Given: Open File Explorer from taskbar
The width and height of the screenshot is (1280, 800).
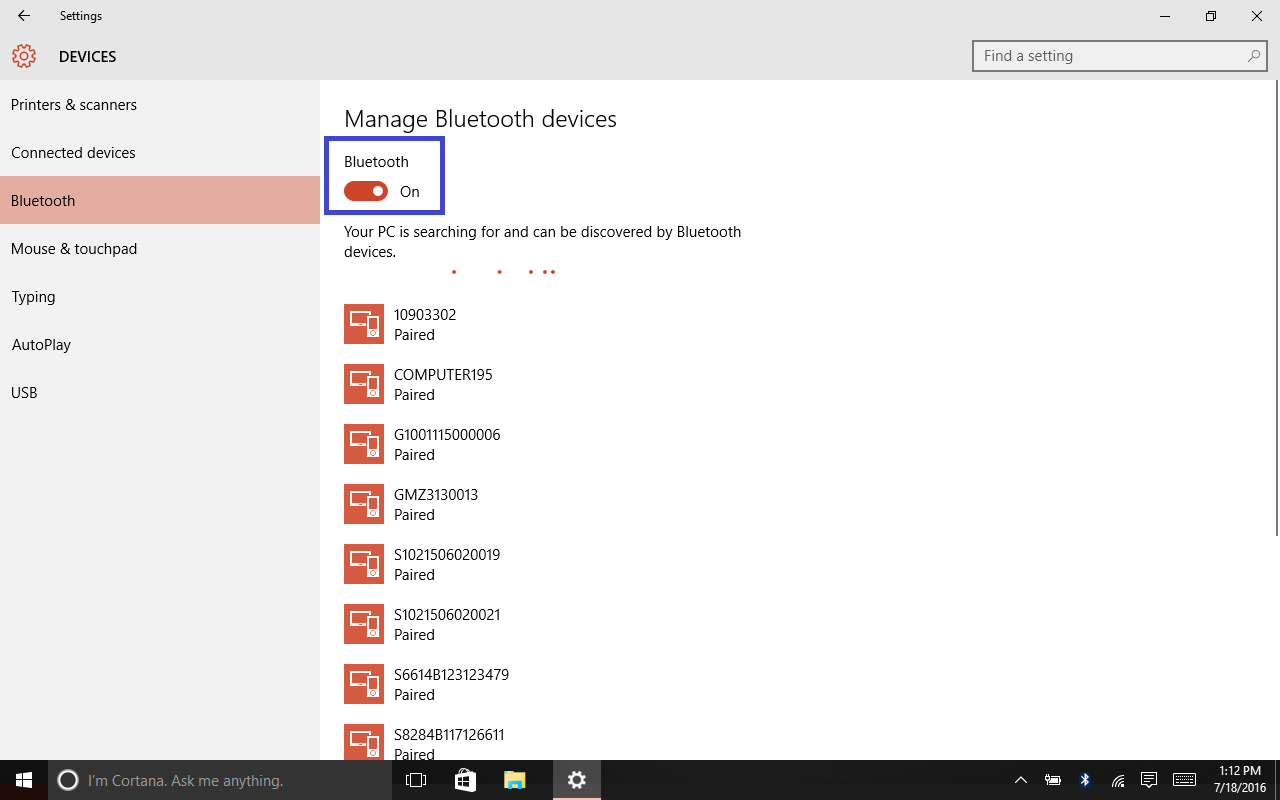Looking at the screenshot, I should click(514, 780).
